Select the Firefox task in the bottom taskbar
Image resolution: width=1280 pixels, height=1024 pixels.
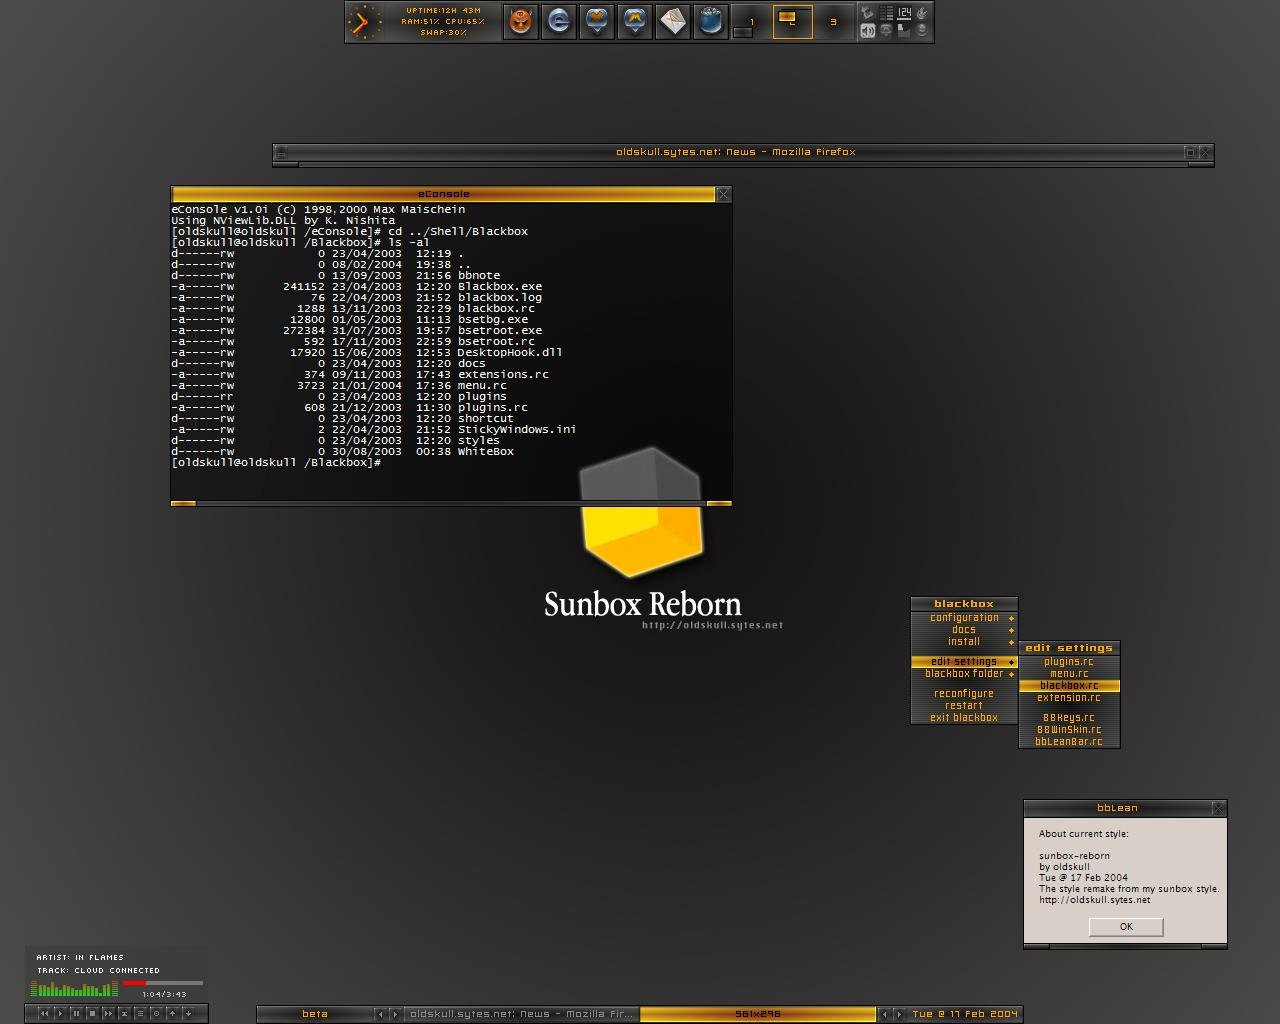(521, 1014)
